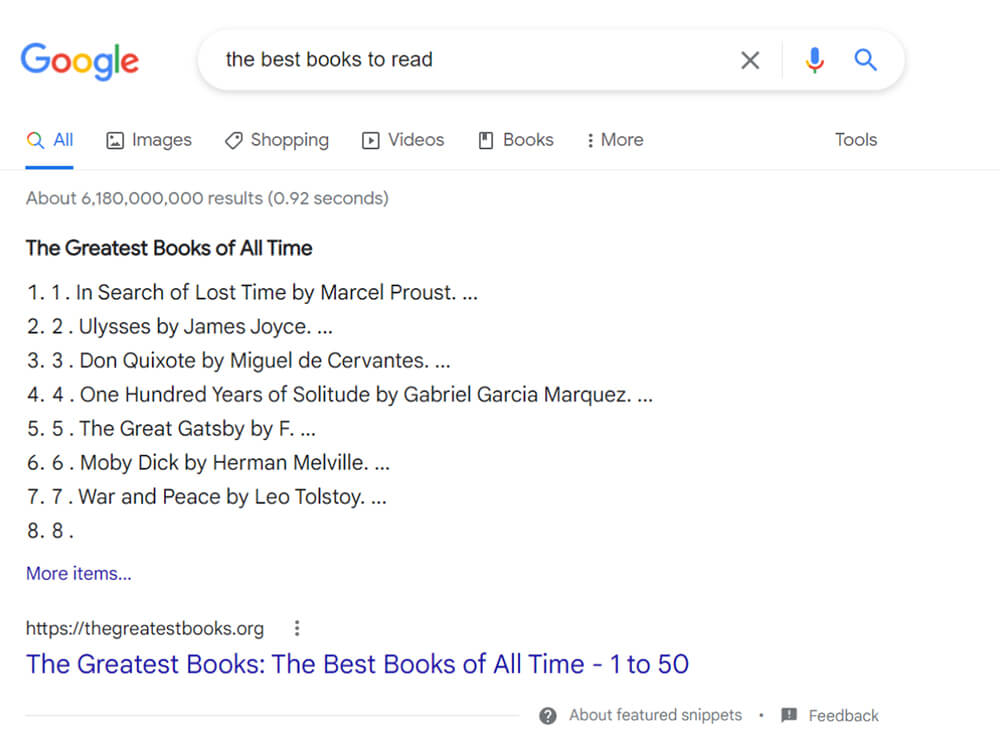Click the Moby Dick list item
The height and width of the screenshot is (743, 1000).
point(208,462)
